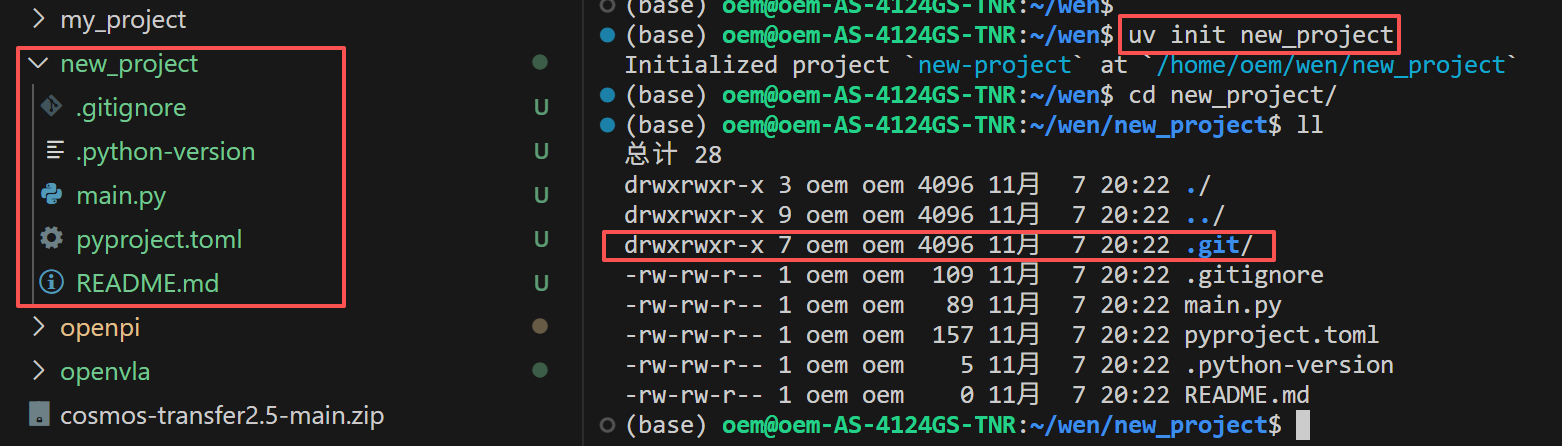Select the openvla folder name

pyautogui.click(x=105, y=371)
